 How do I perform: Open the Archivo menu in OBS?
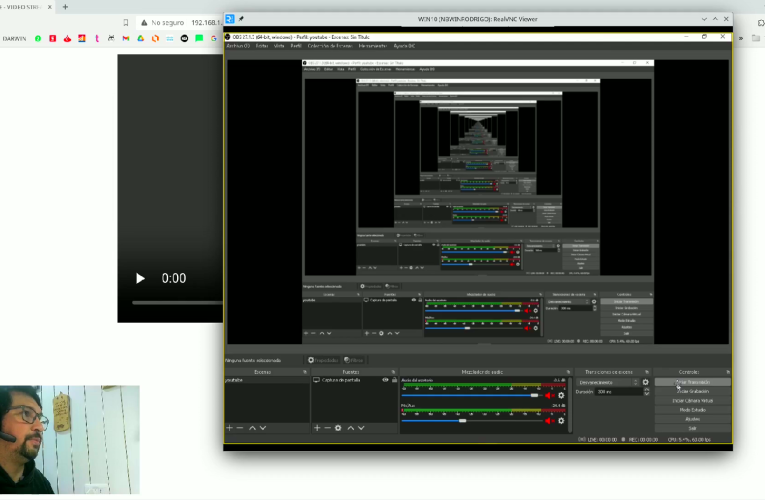coord(238,46)
